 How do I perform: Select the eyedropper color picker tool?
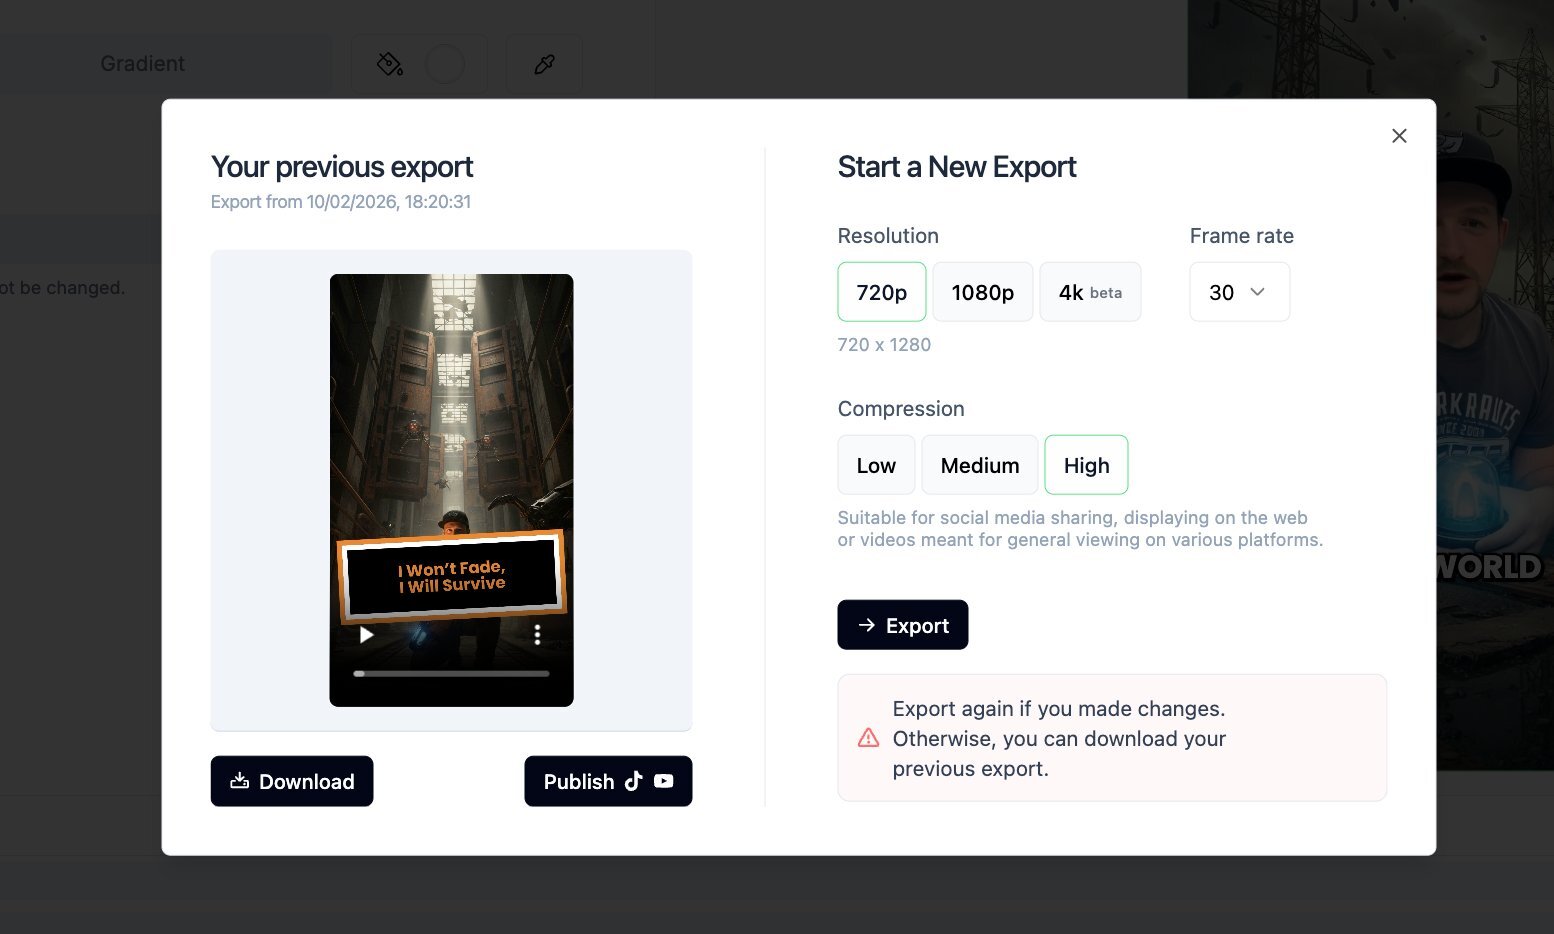tap(544, 64)
